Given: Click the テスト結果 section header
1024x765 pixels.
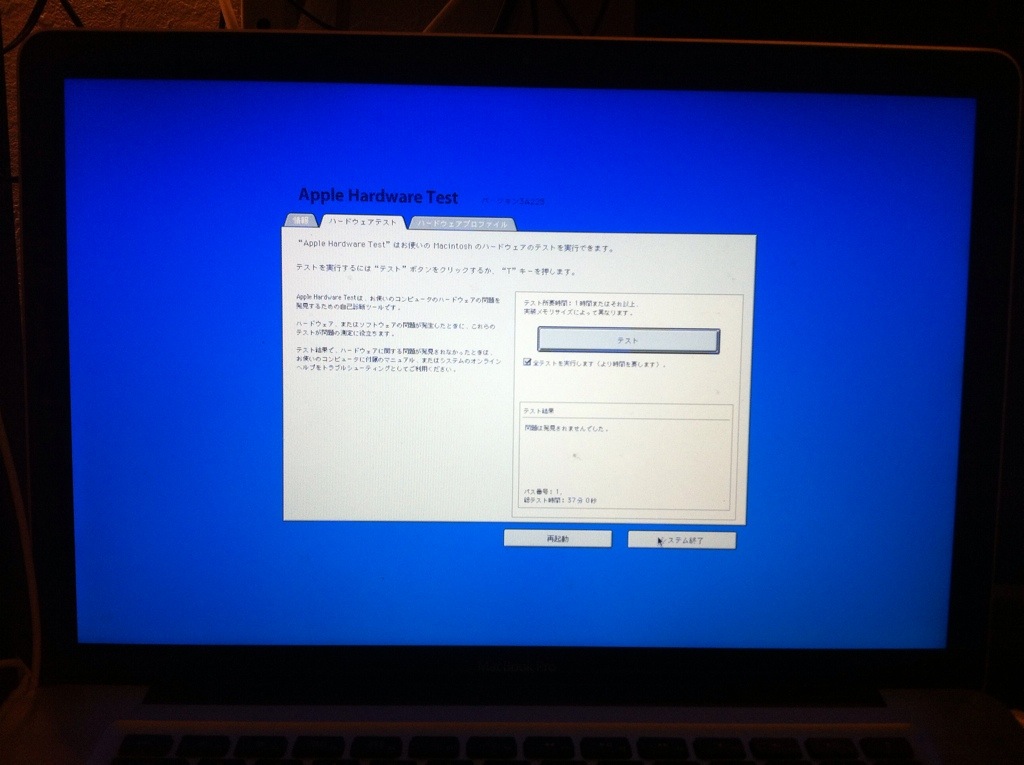Looking at the screenshot, I should pyautogui.click(x=539, y=411).
